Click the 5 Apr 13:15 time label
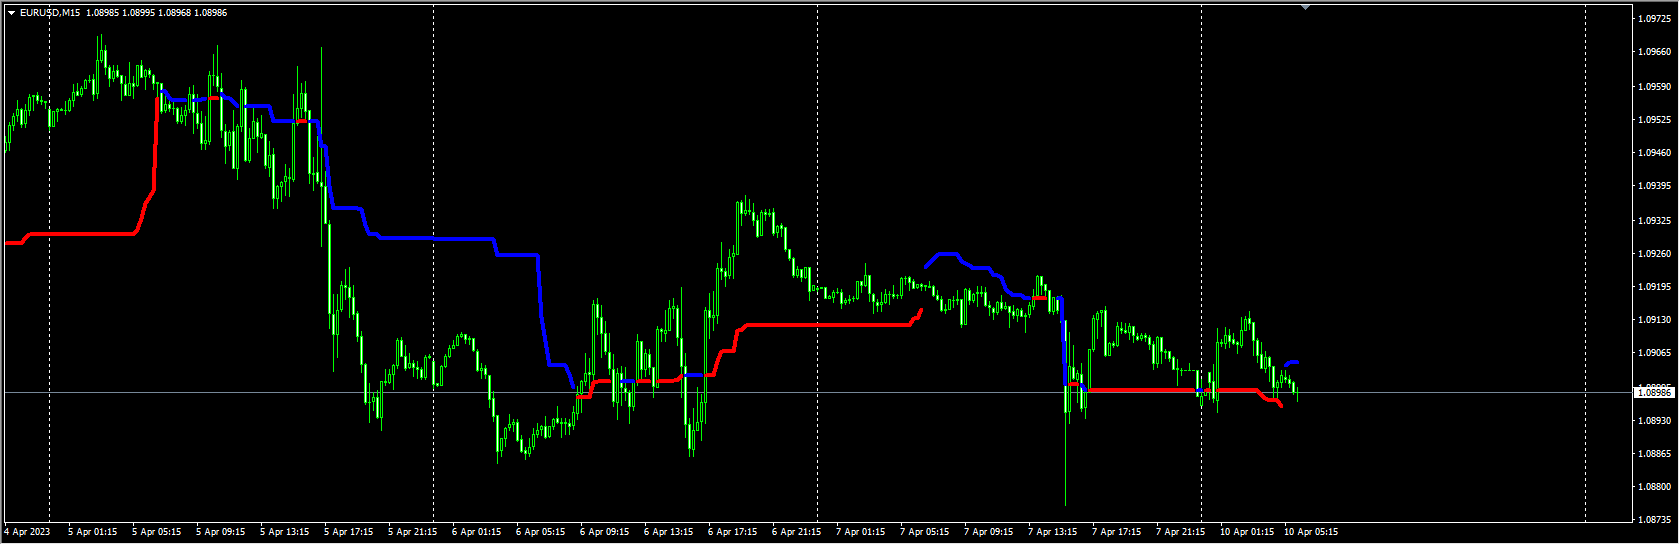The width and height of the screenshot is (1680, 545). 284,532
